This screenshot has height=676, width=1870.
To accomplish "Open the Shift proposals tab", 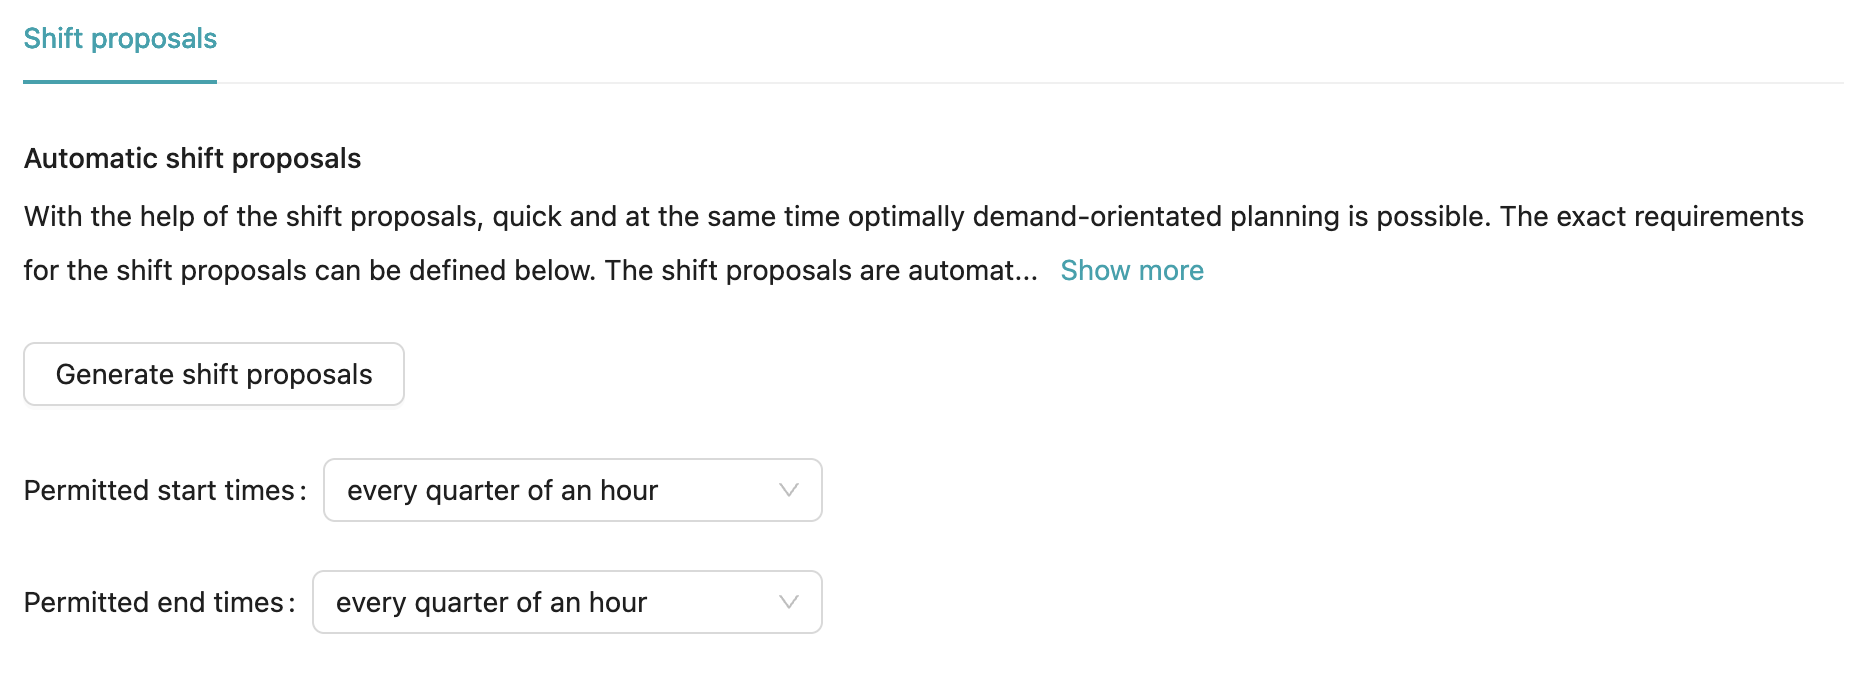I will tap(120, 39).
